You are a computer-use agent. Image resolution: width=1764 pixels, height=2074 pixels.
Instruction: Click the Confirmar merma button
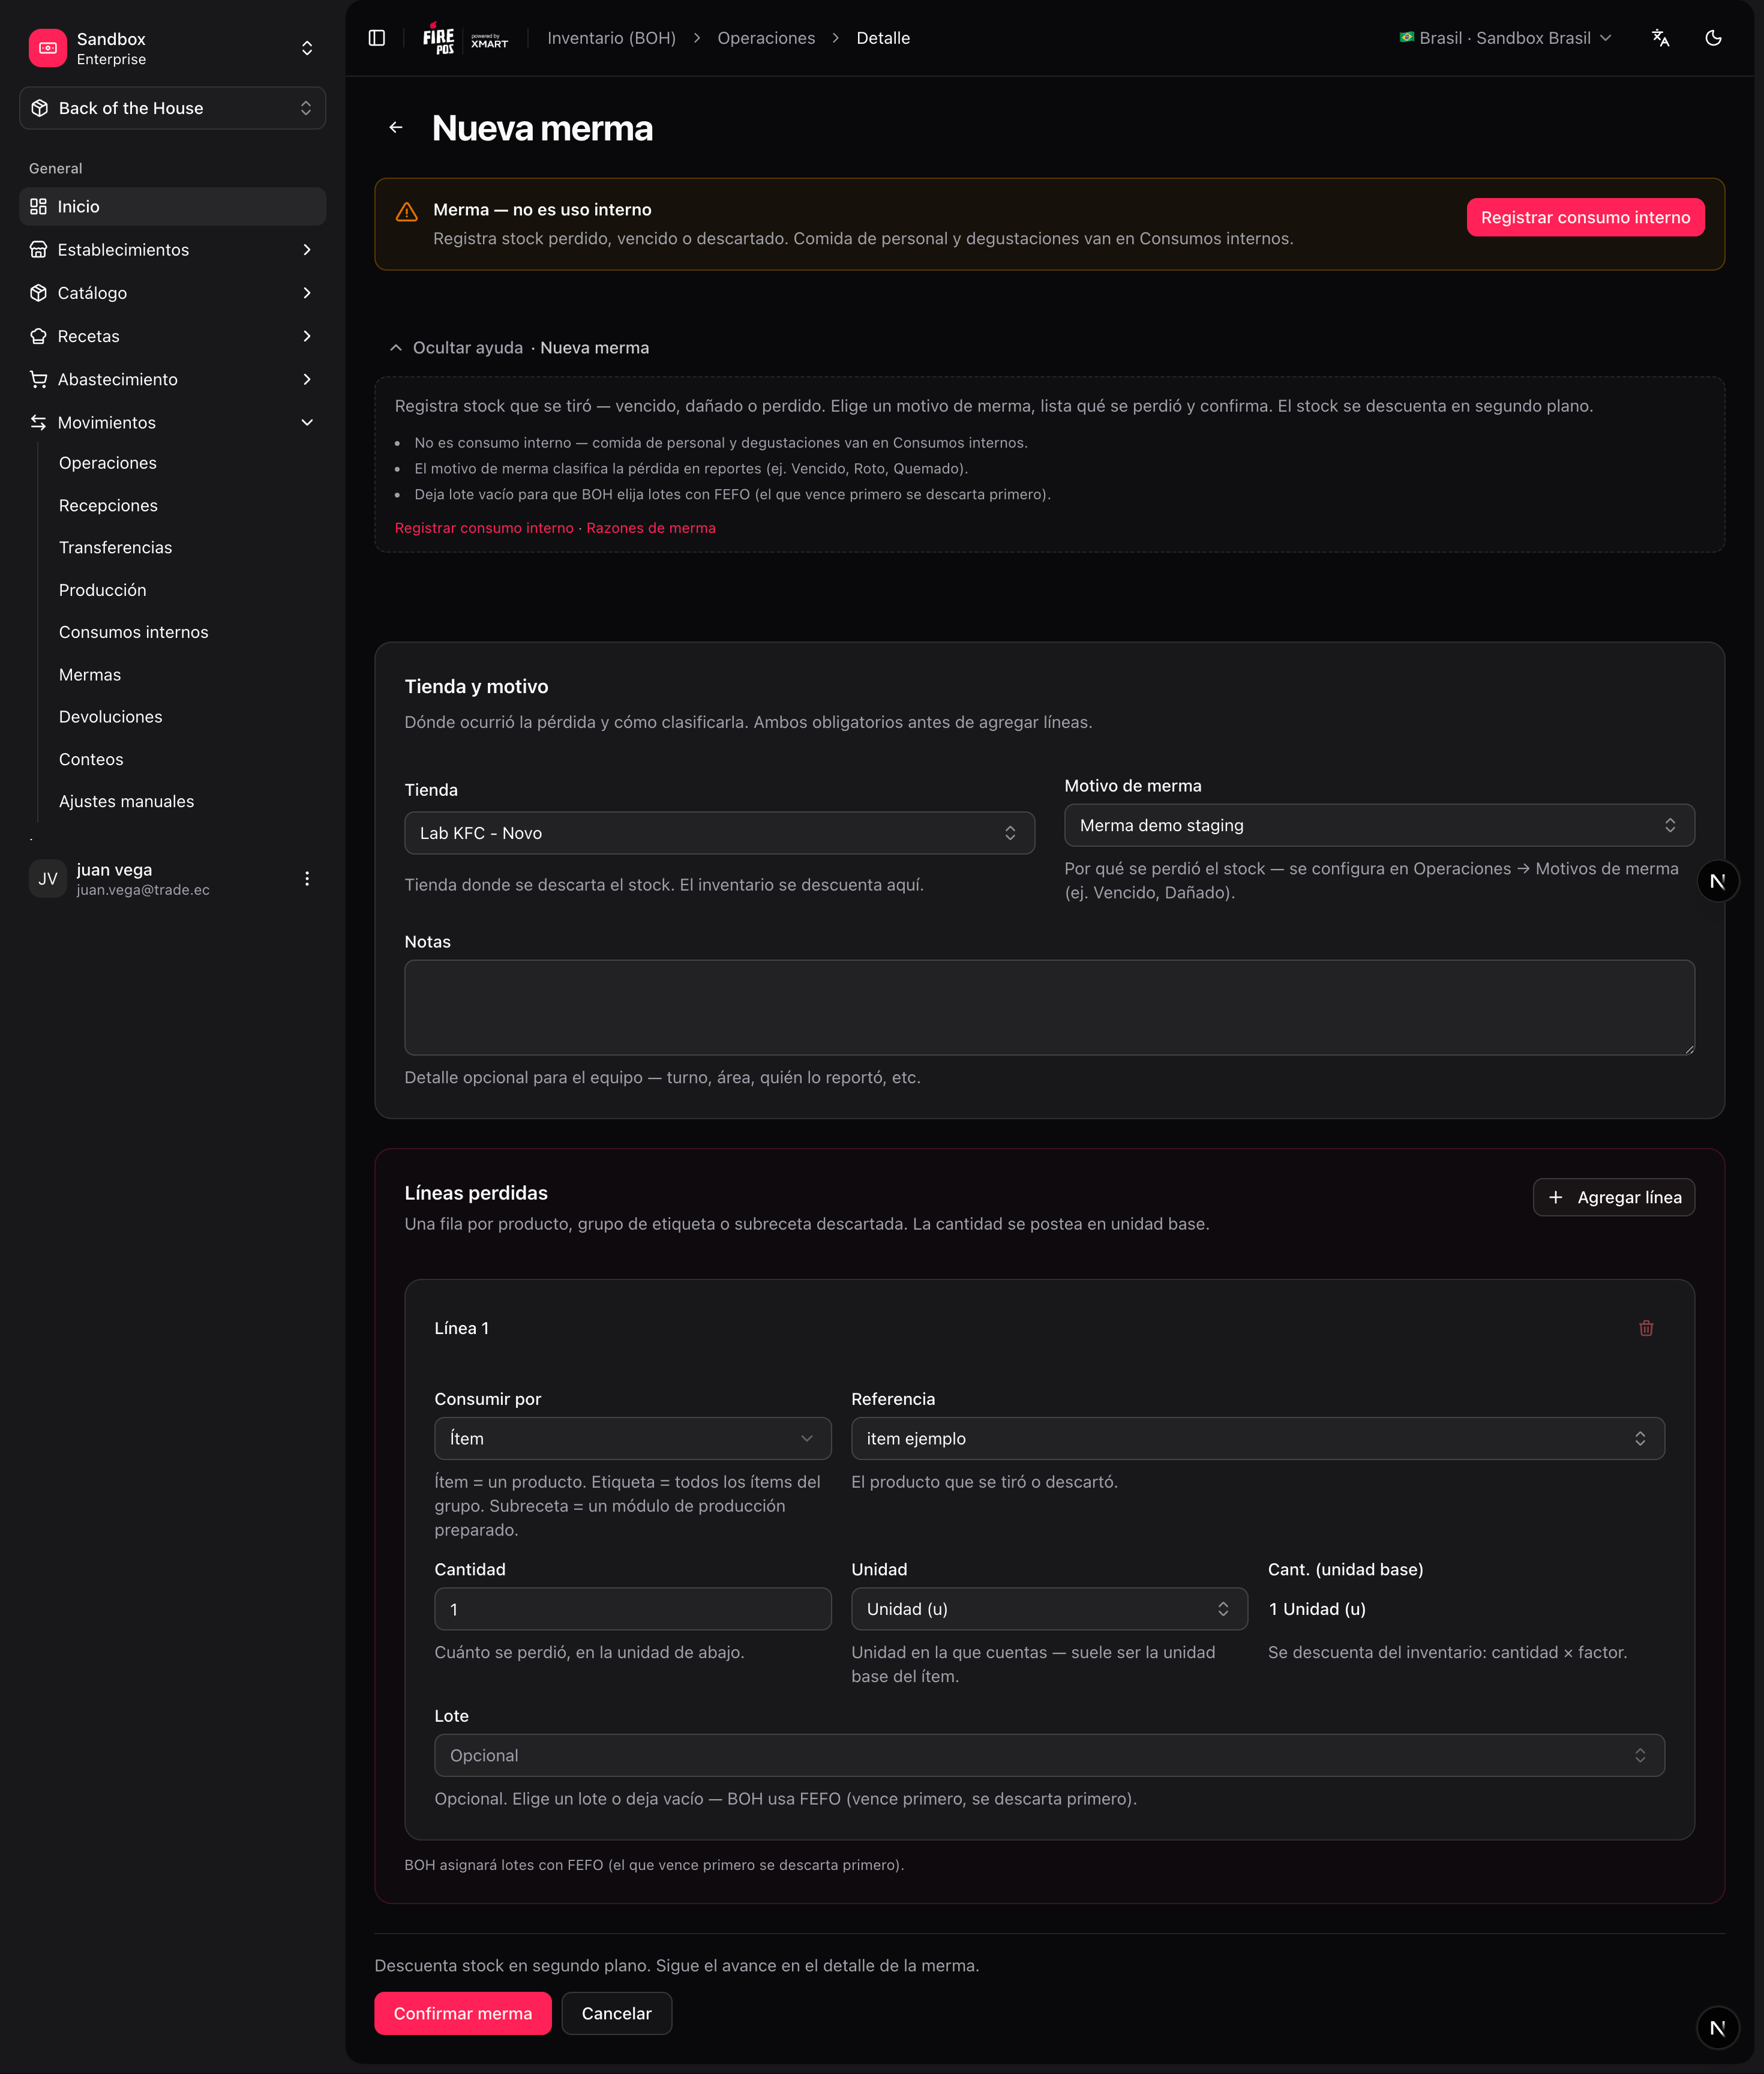pos(462,2013)
